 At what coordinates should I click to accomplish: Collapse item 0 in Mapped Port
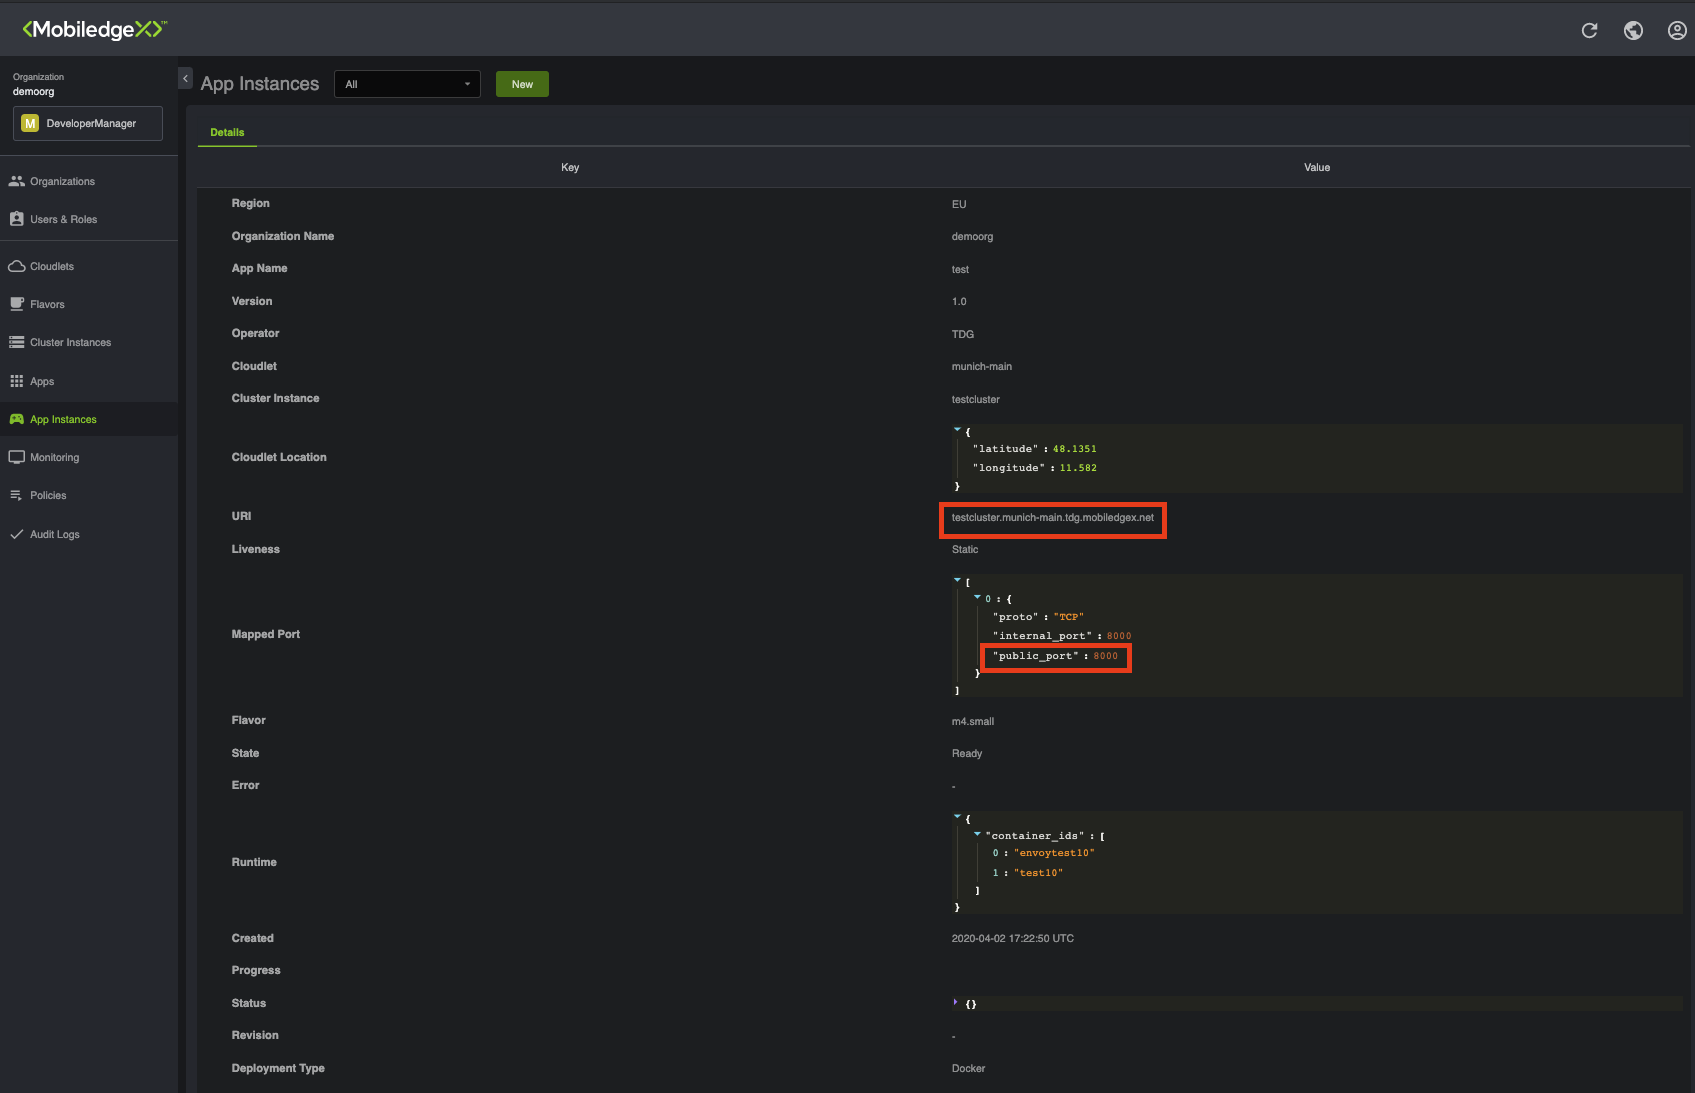(977, 597)
